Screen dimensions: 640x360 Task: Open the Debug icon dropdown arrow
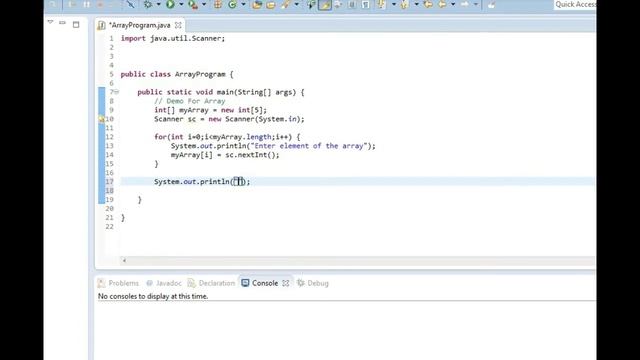coord(158,4)
